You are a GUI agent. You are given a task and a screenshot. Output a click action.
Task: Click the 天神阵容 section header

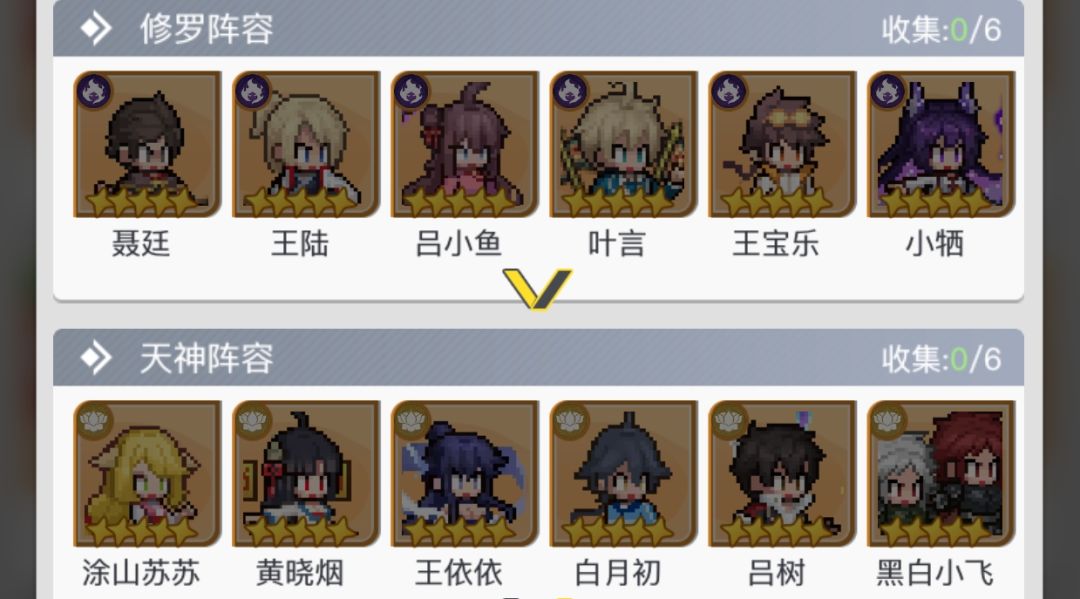click(539, 357)
